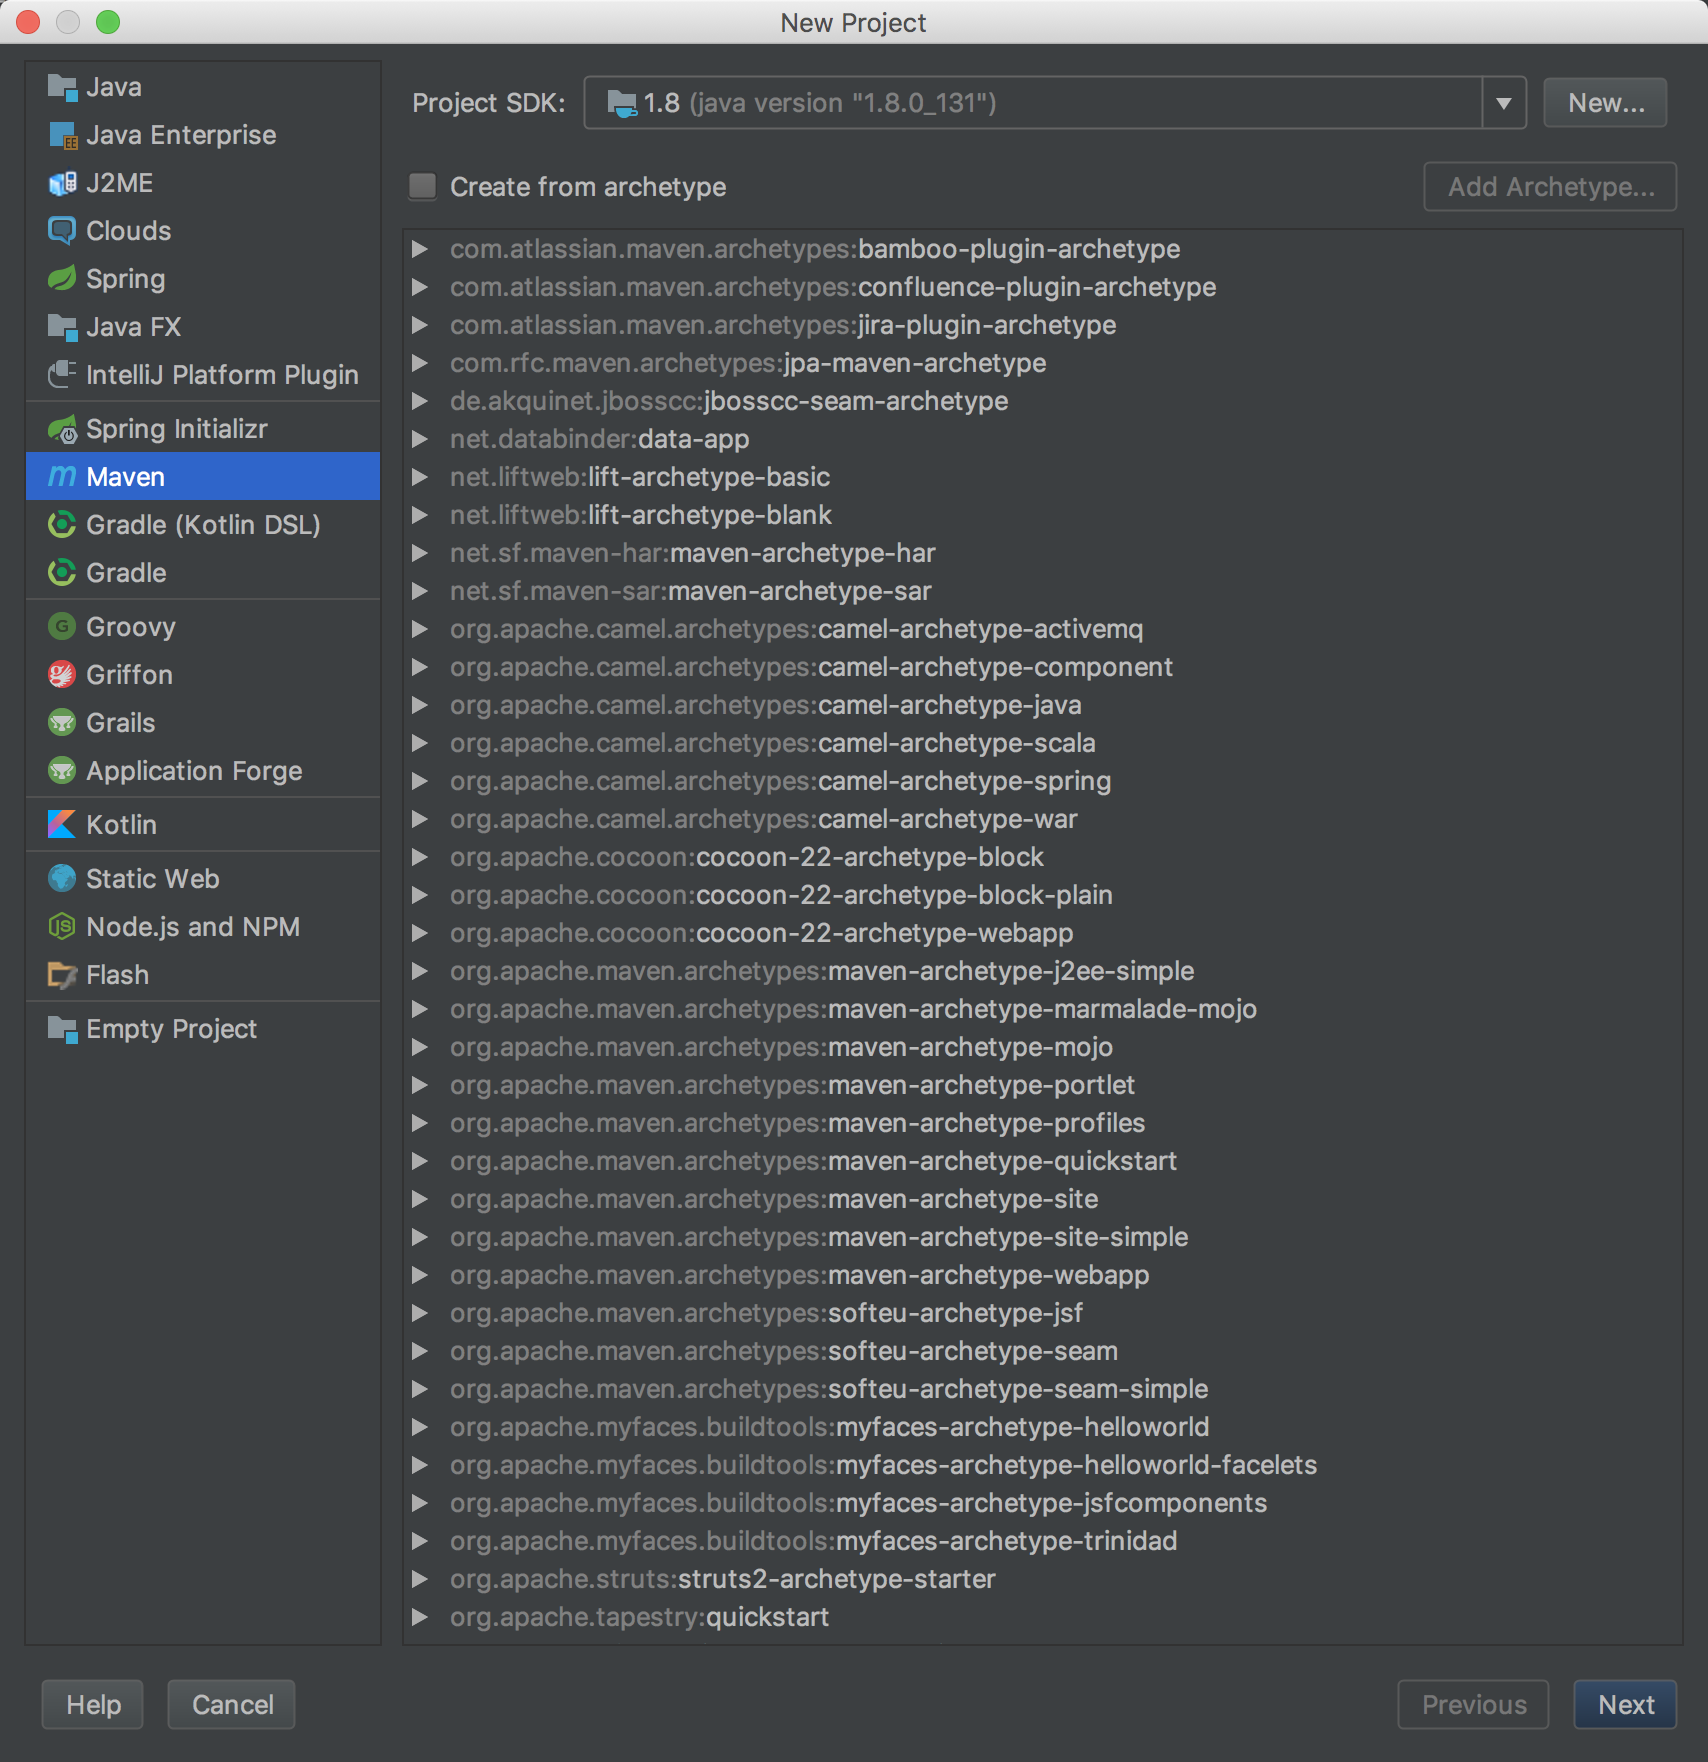This screenshot has width=1708, height=1762.
Task: Click the Clouds icon
Action: 62,231
